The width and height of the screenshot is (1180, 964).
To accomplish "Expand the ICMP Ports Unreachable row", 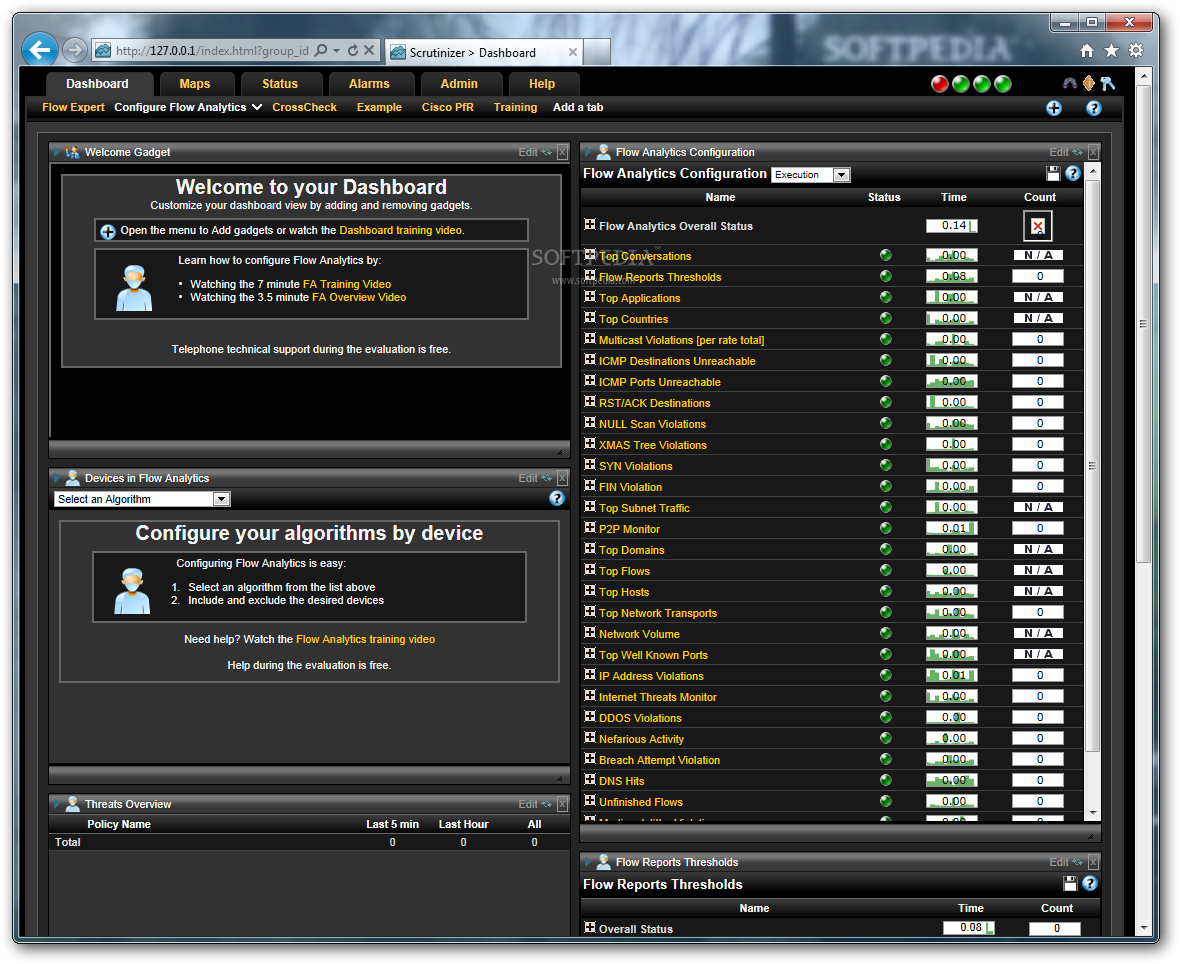I will tap(590, 381).
